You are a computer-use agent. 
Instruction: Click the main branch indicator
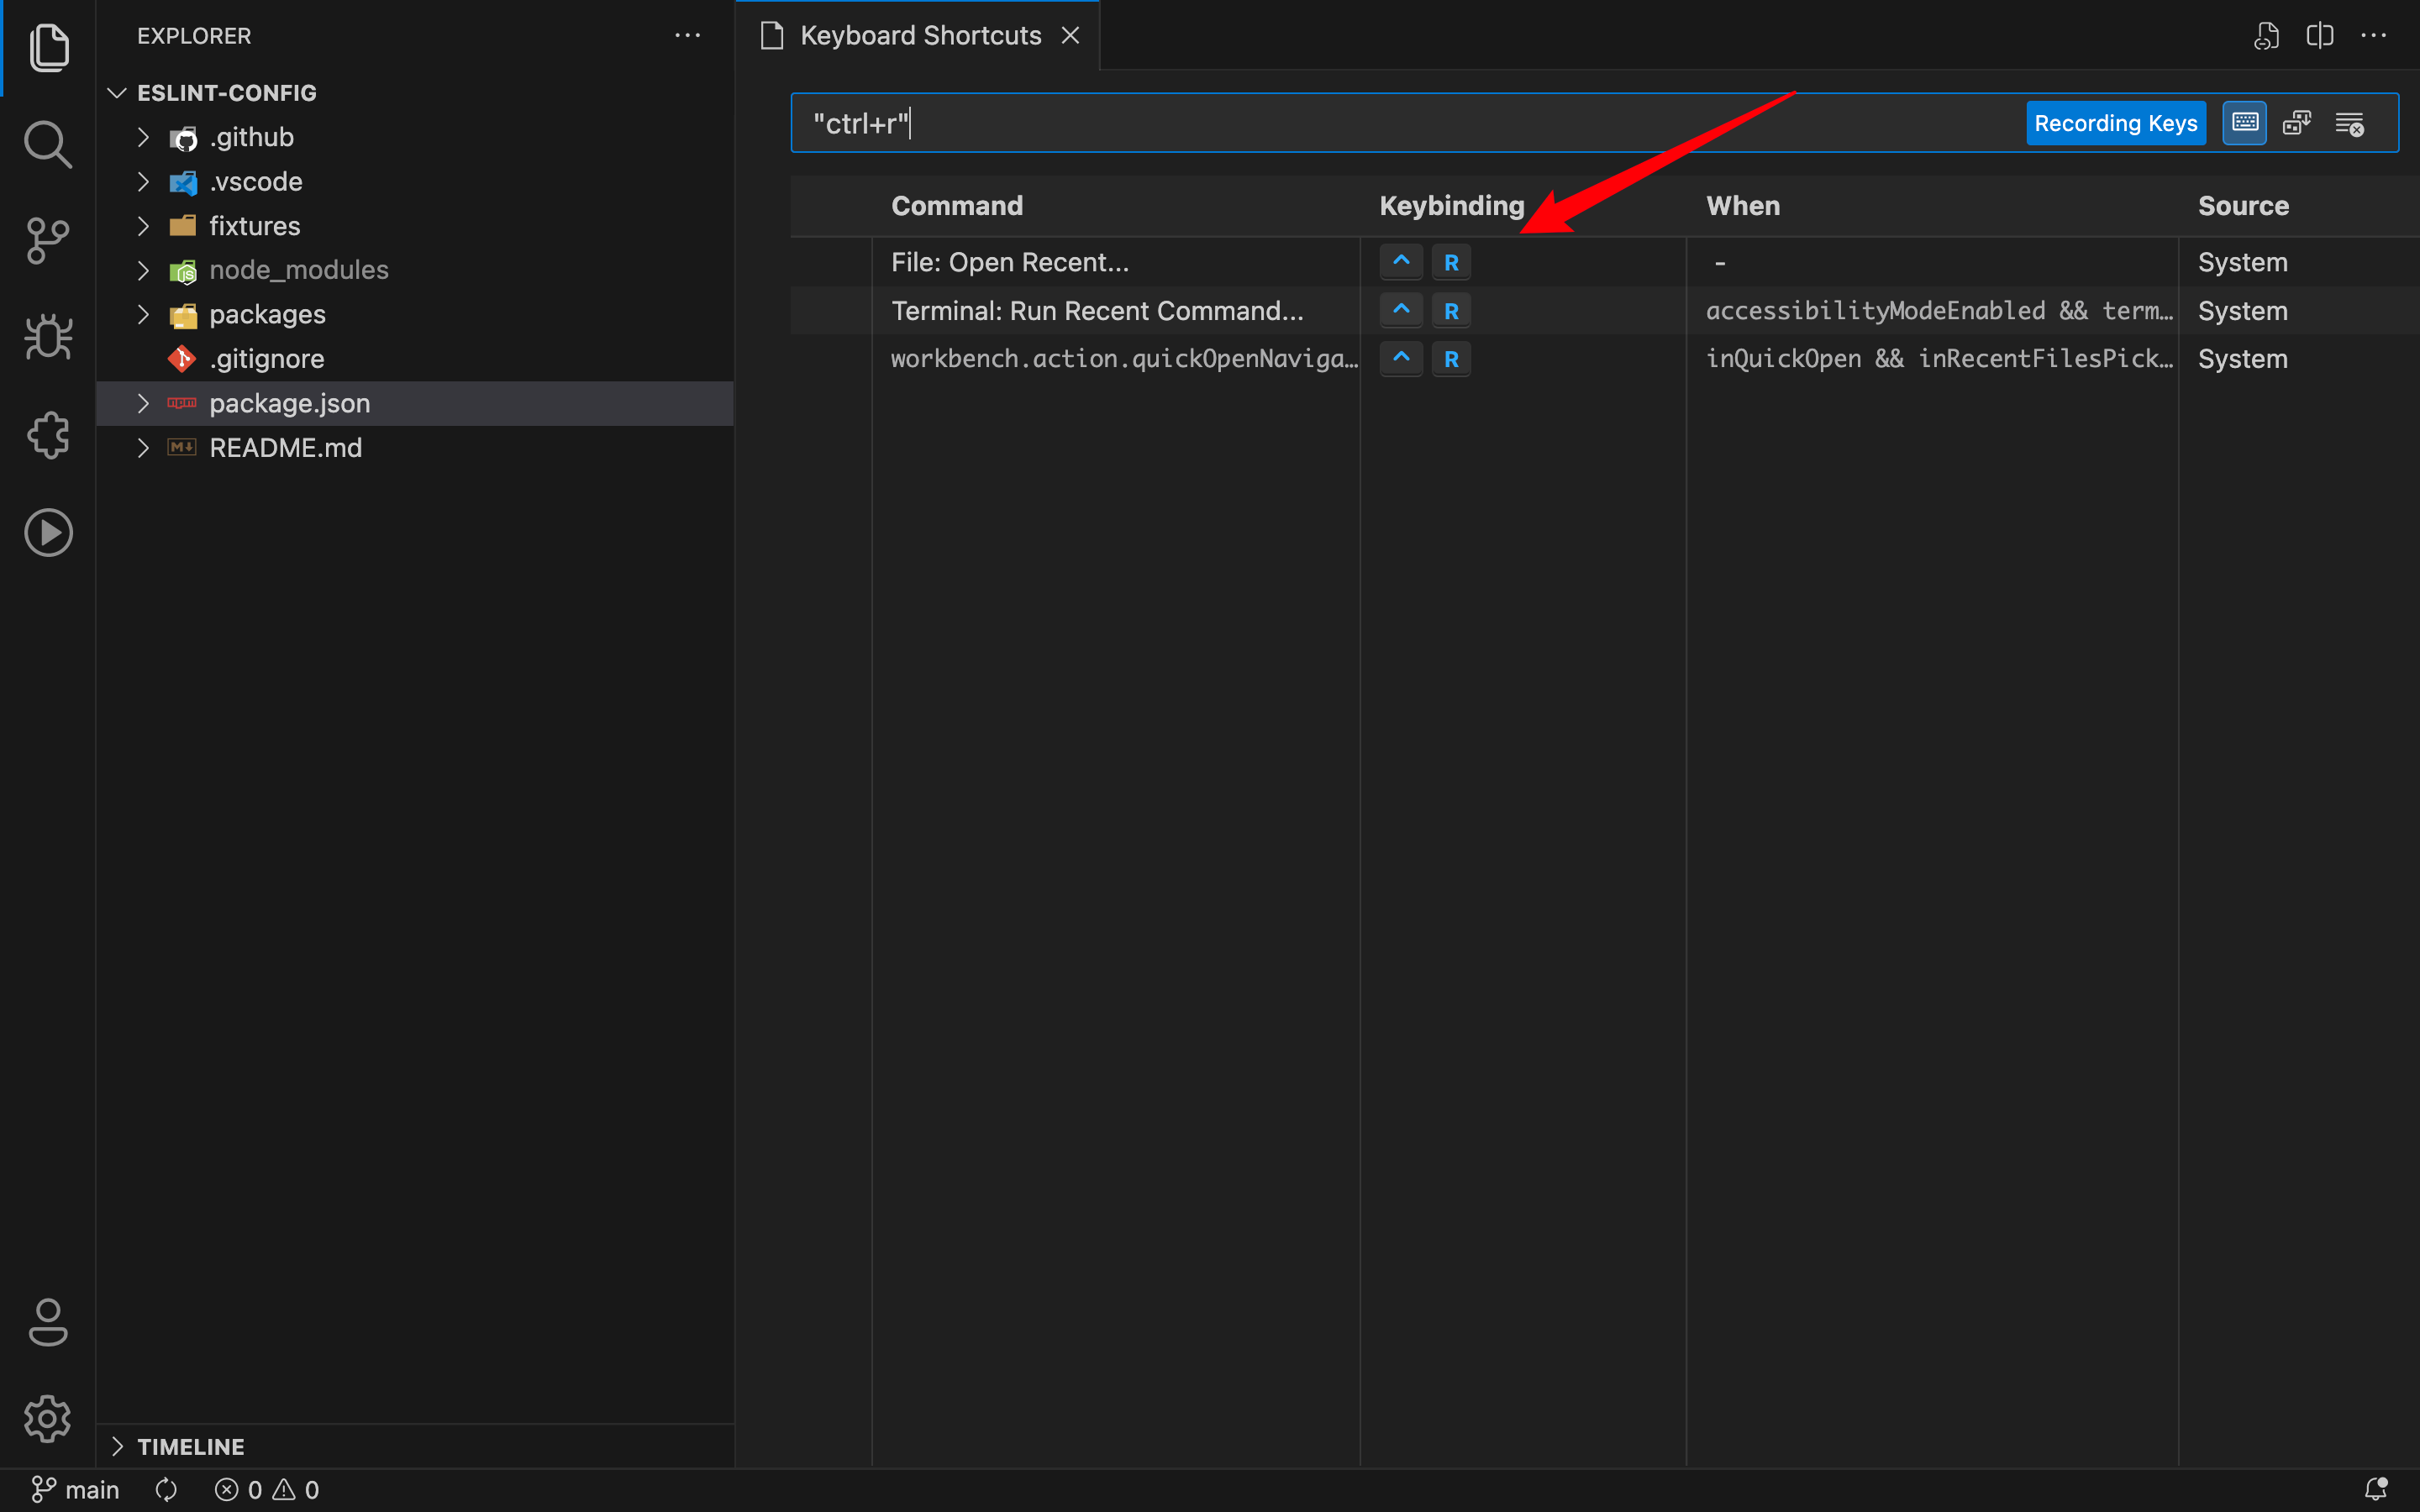click(x=75, y=1489)
